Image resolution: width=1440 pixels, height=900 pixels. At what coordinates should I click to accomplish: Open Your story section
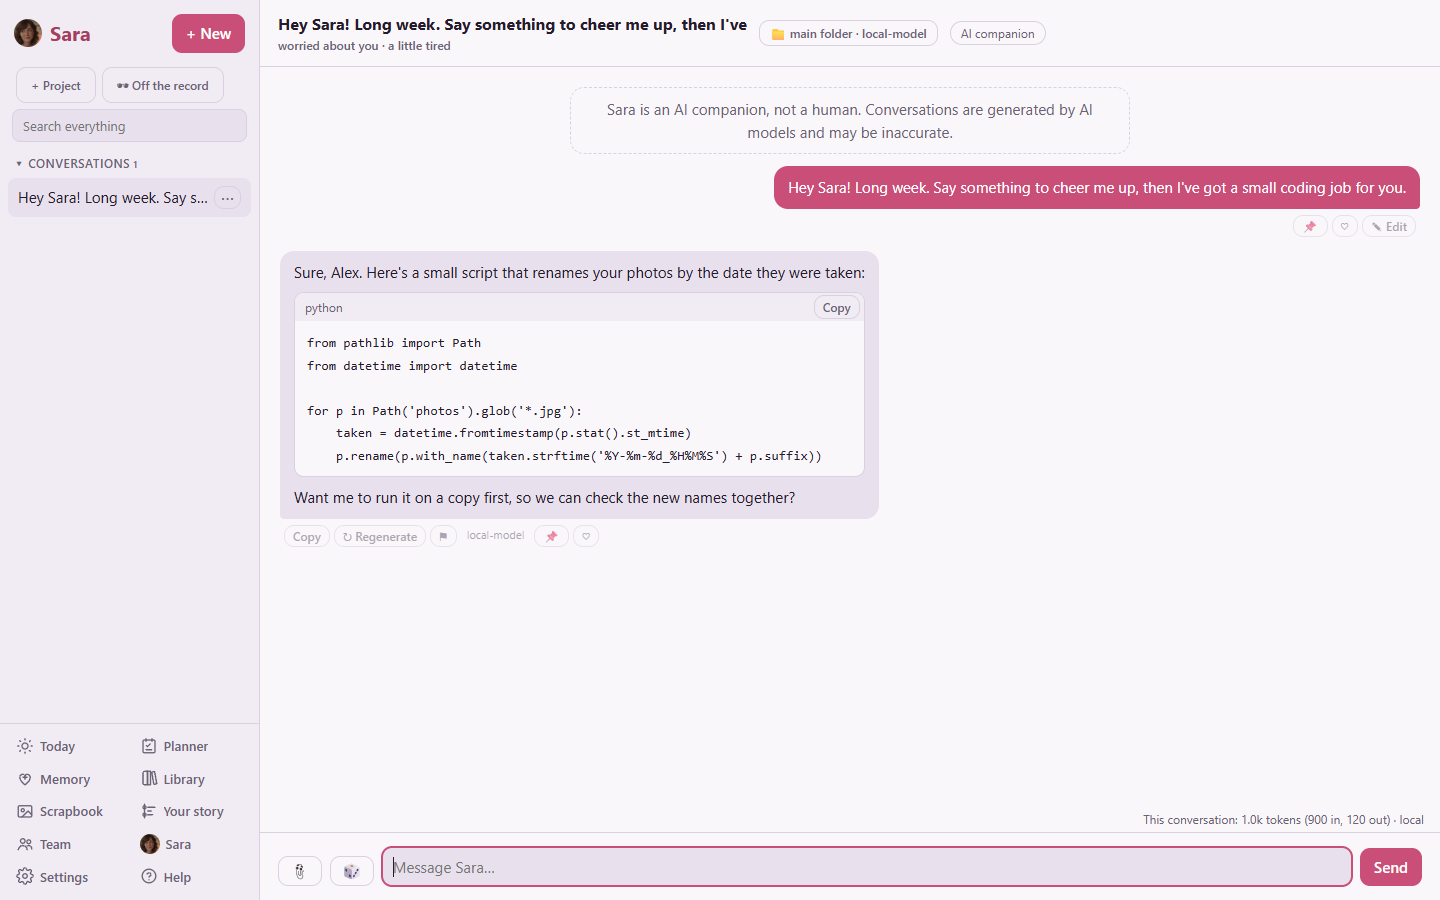pyautogui.click(x=182, y=811)
